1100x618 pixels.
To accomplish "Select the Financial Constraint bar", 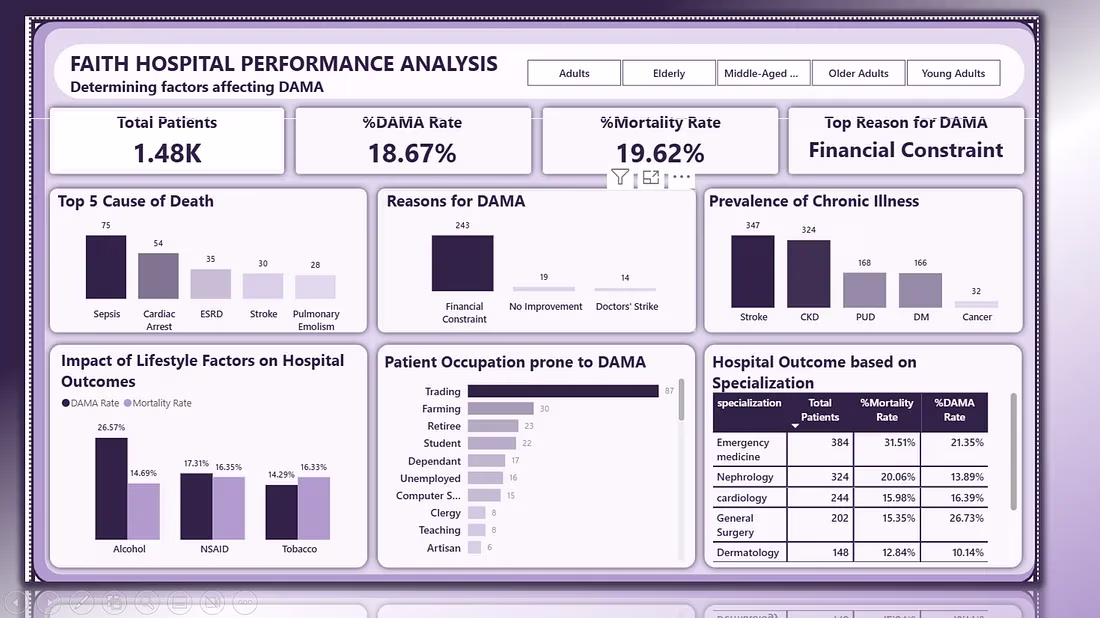I will pos(462,263).
